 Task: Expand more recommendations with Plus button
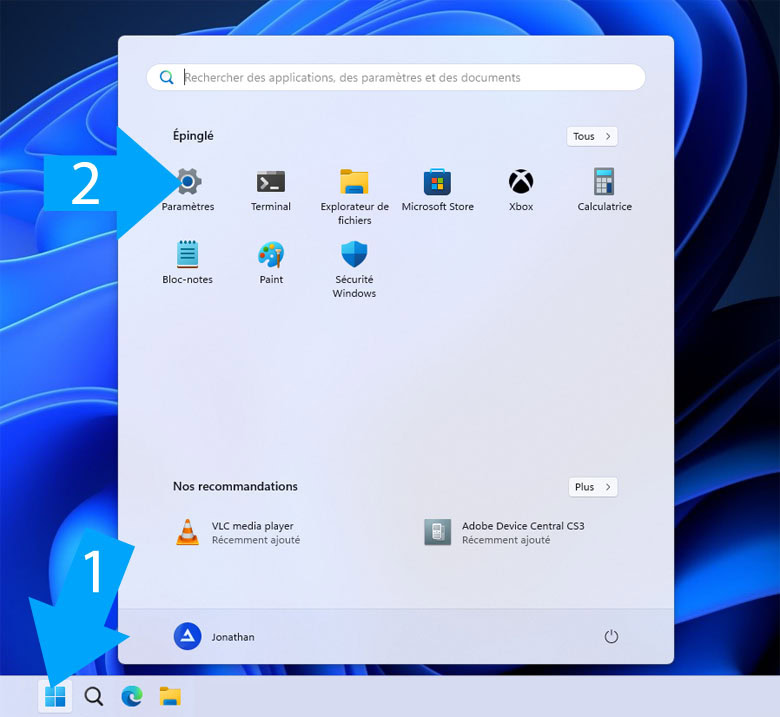pos(593,487)
